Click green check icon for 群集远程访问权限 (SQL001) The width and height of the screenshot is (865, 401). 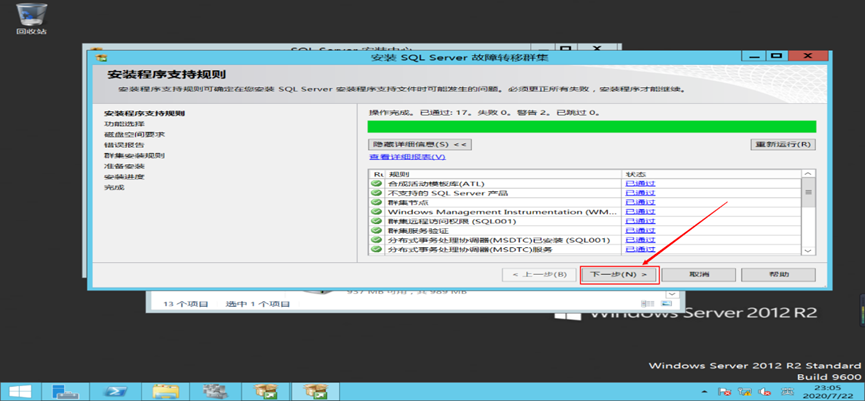pos(376,221)
